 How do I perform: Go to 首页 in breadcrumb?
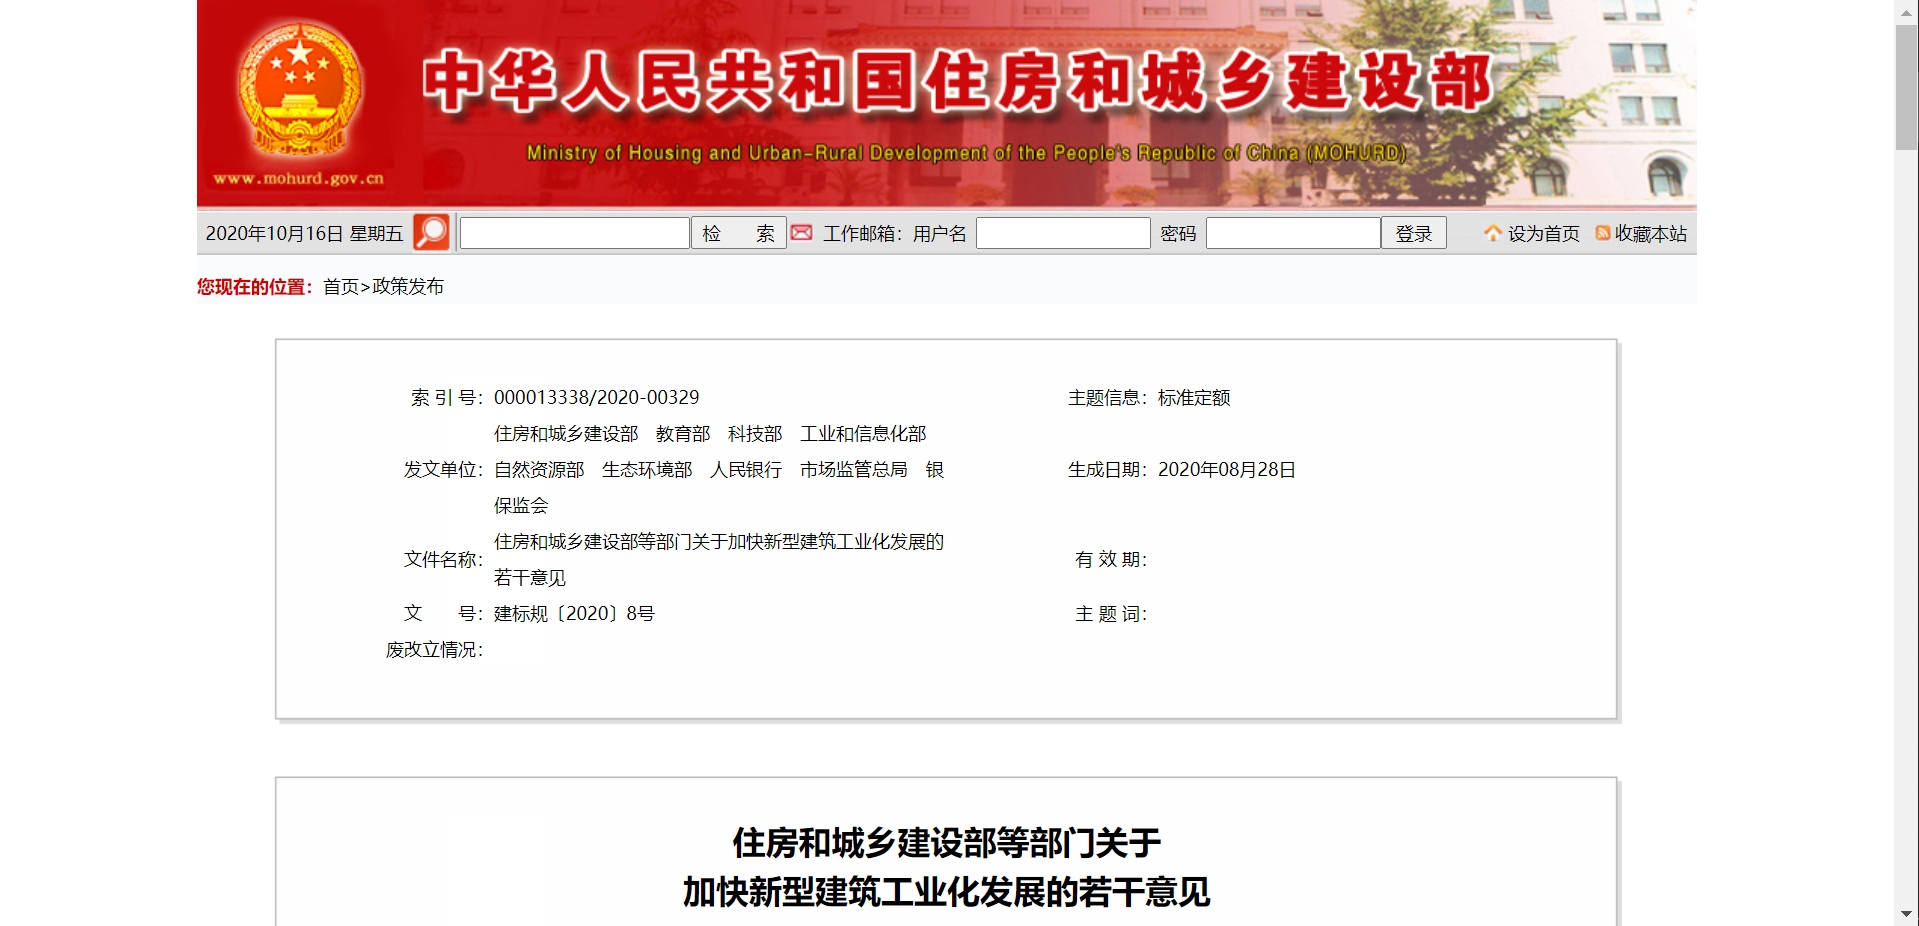340,287
